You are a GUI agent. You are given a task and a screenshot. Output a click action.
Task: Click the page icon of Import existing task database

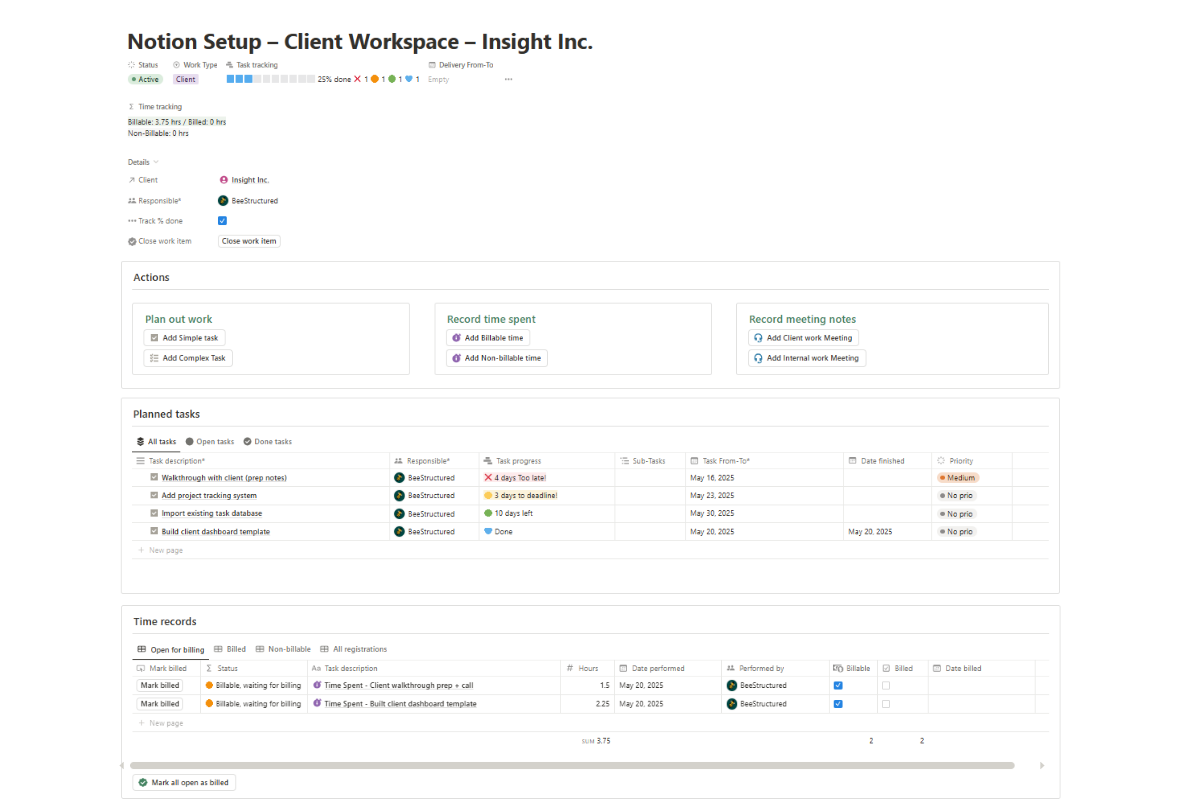point(154,514)
